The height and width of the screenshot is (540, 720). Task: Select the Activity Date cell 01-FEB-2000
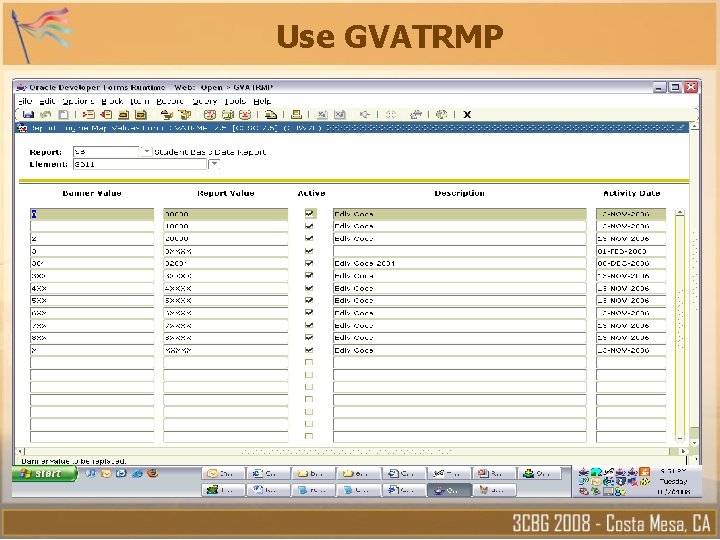(631, 251)
